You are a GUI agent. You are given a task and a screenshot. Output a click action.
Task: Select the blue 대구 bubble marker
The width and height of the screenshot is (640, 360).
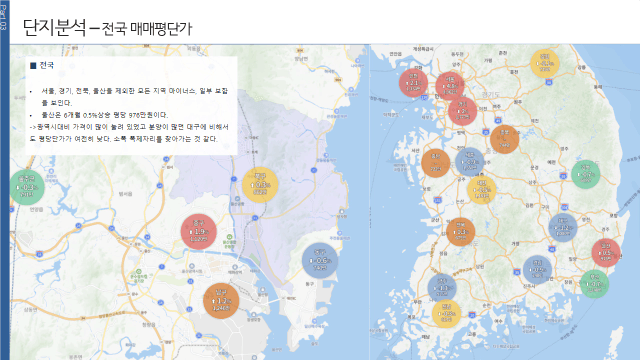click(x=563, y=227)
